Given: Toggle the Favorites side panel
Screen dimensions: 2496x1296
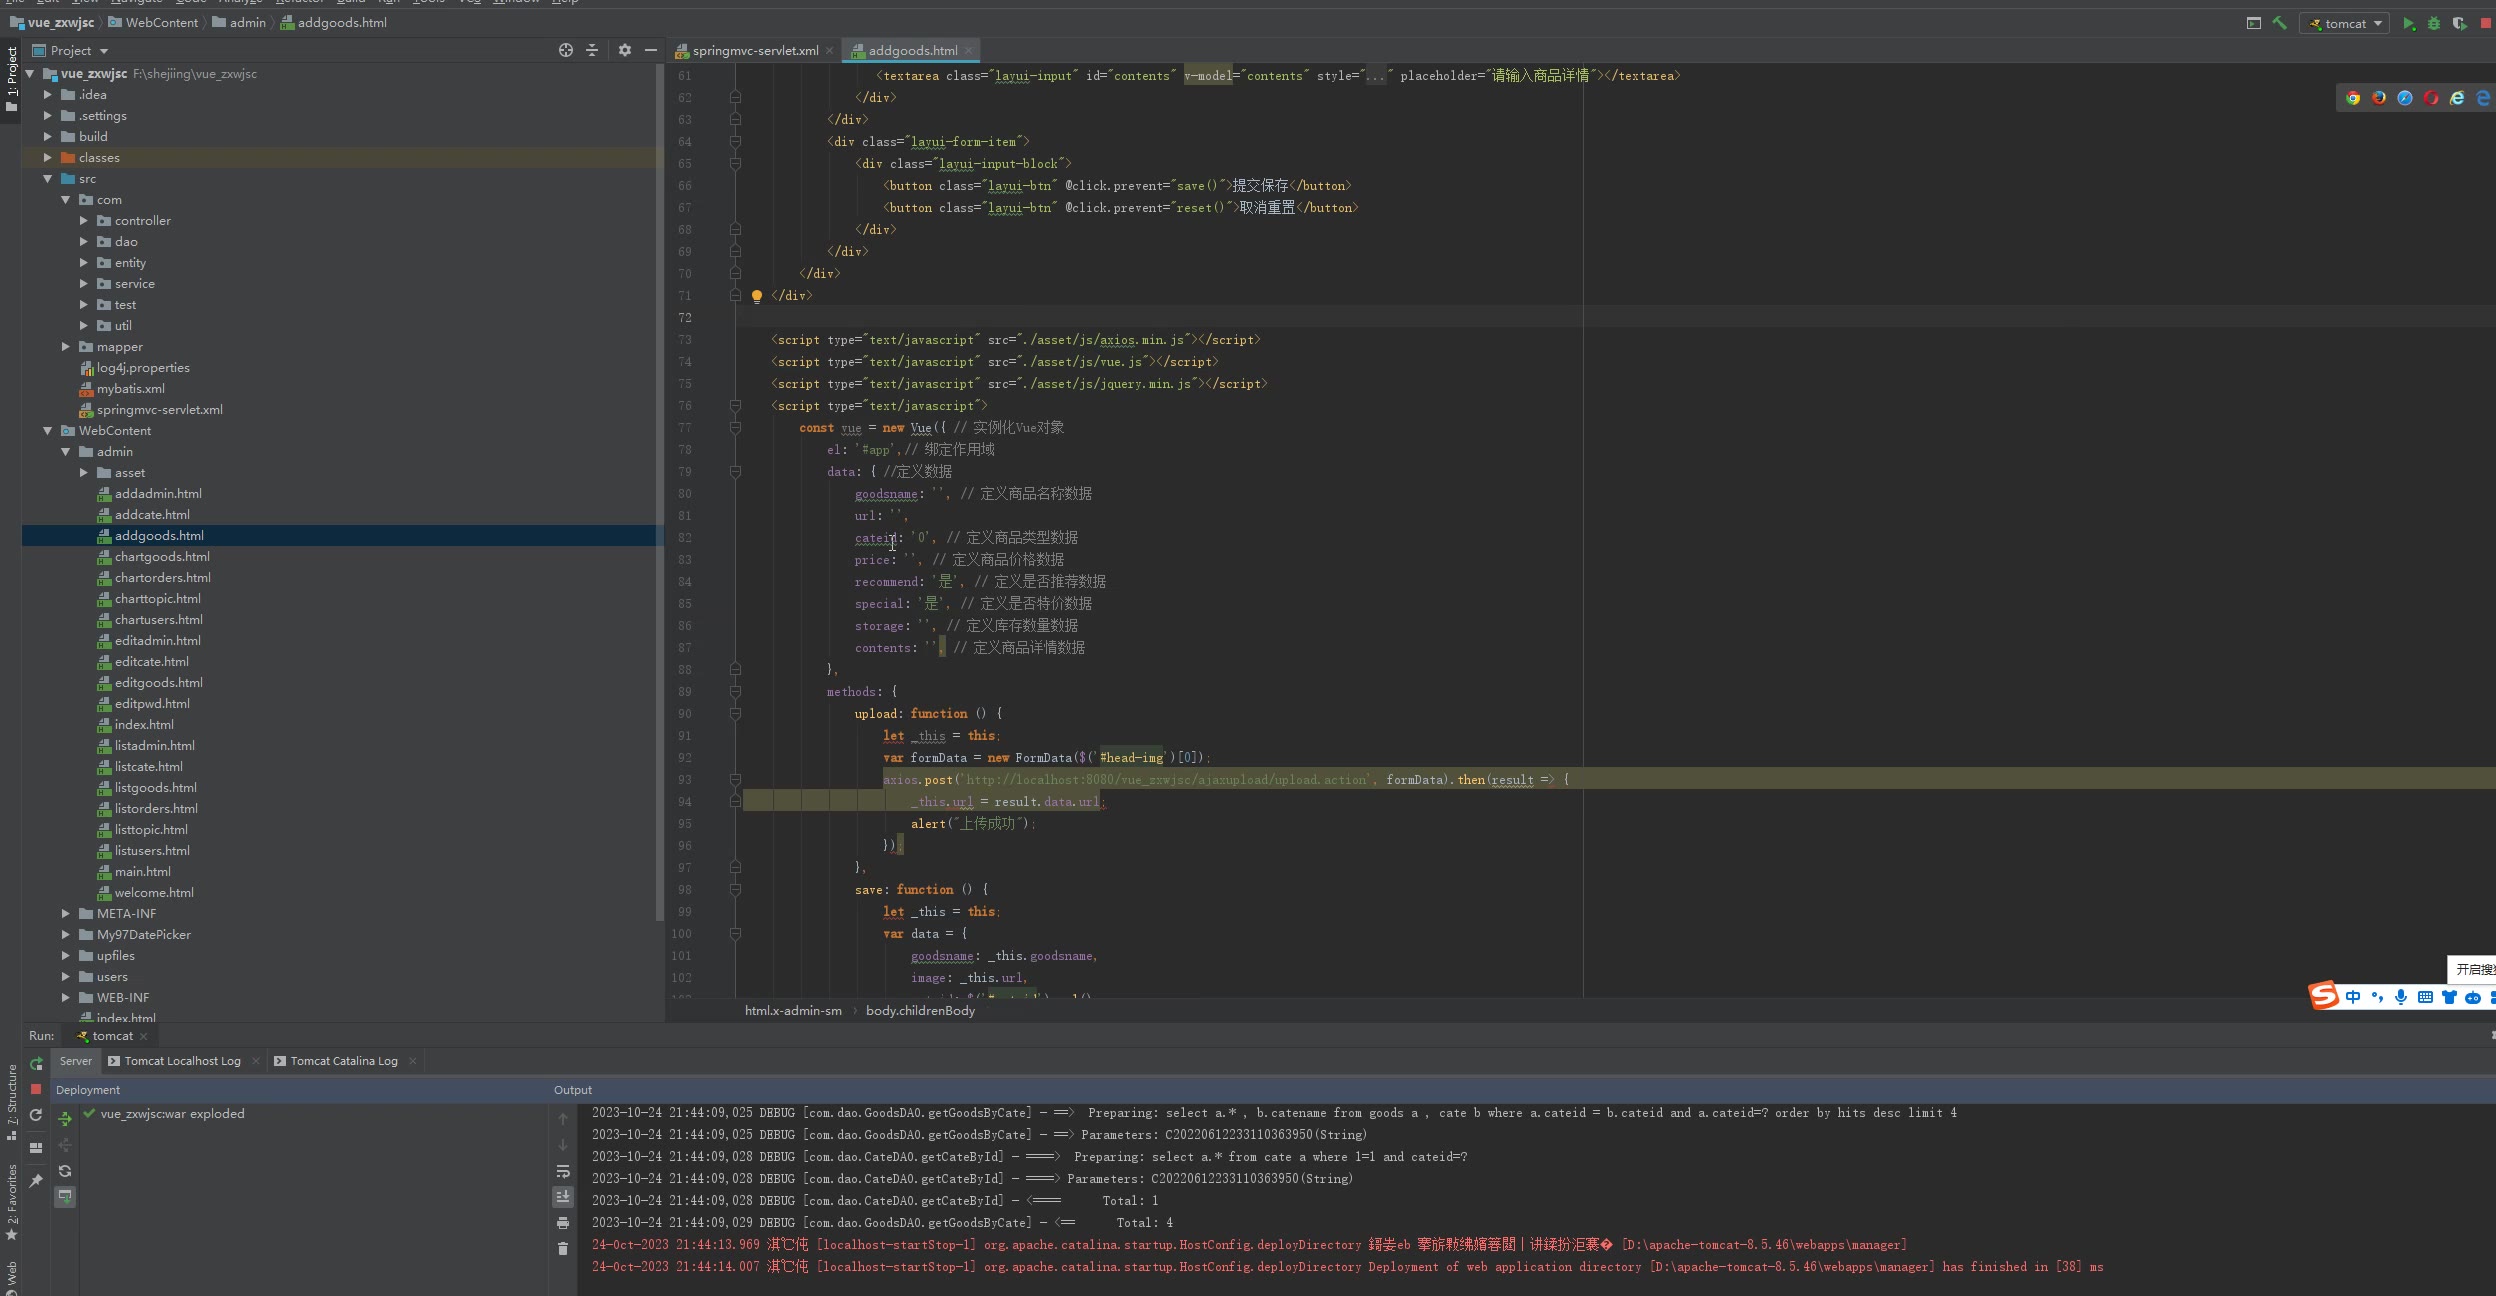Looking at the screenshot, I should coord(12,1202).
